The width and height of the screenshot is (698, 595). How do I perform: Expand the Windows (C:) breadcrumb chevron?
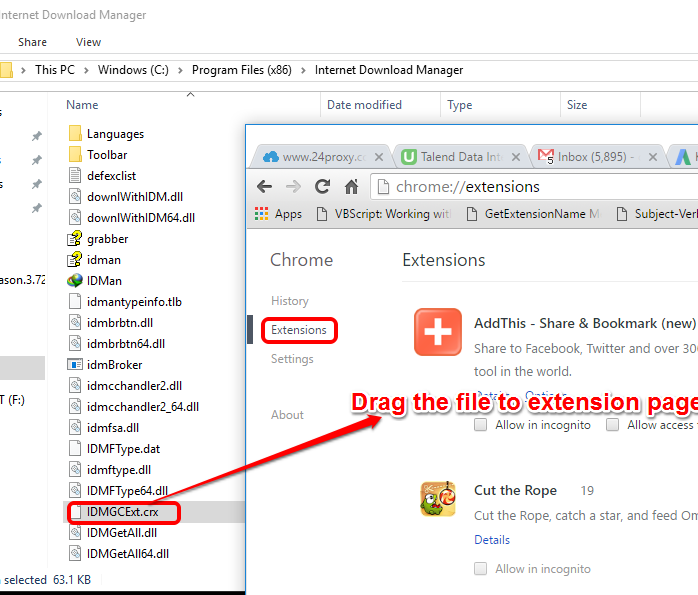[x=180, y=70]
